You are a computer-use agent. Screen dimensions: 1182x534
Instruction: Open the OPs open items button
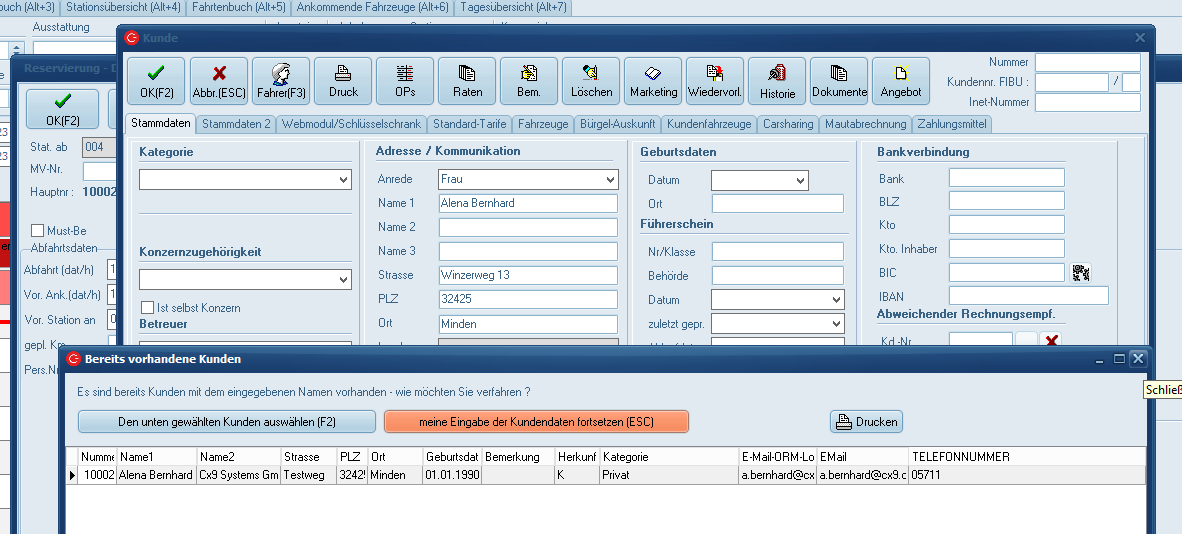(x=405, y=81)
